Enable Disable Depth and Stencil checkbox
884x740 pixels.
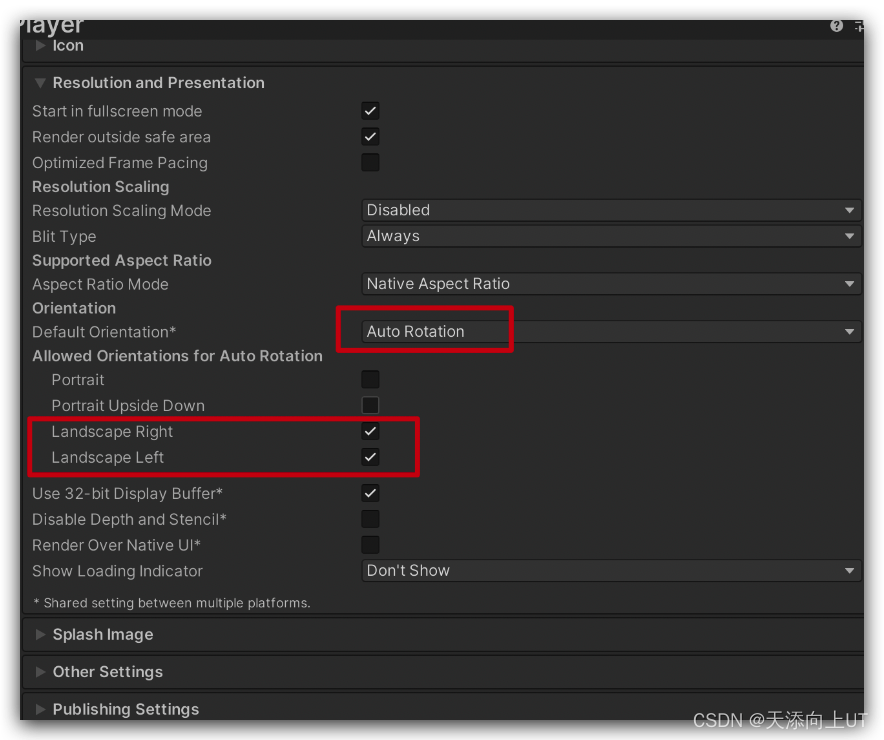[370, 520]
